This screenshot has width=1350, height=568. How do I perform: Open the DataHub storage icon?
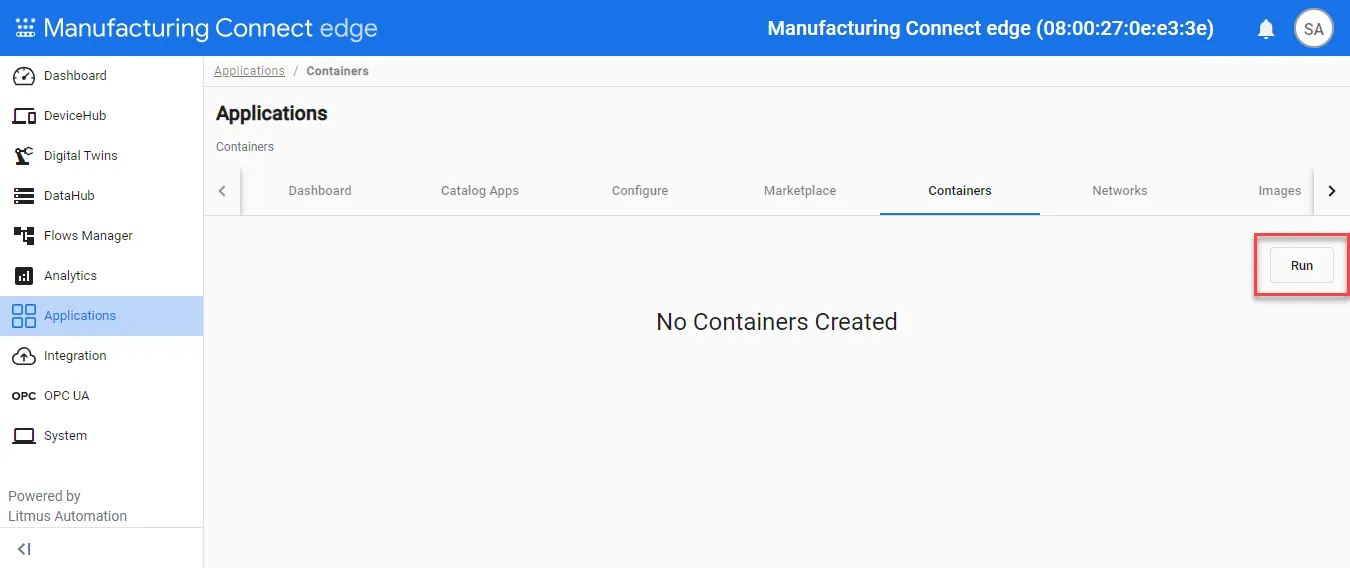24,196
